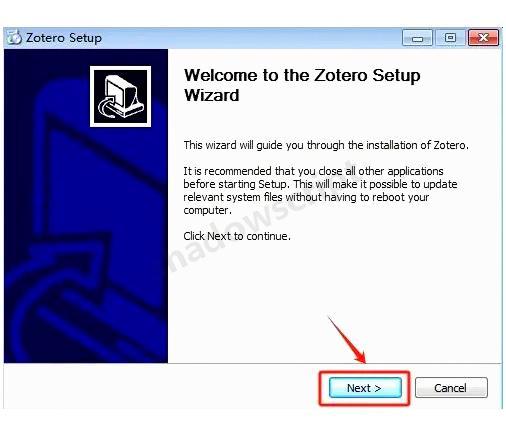Click the empty footer area left of Next
The height and width of the screenshot is (437, 506).
pos(160,387)
